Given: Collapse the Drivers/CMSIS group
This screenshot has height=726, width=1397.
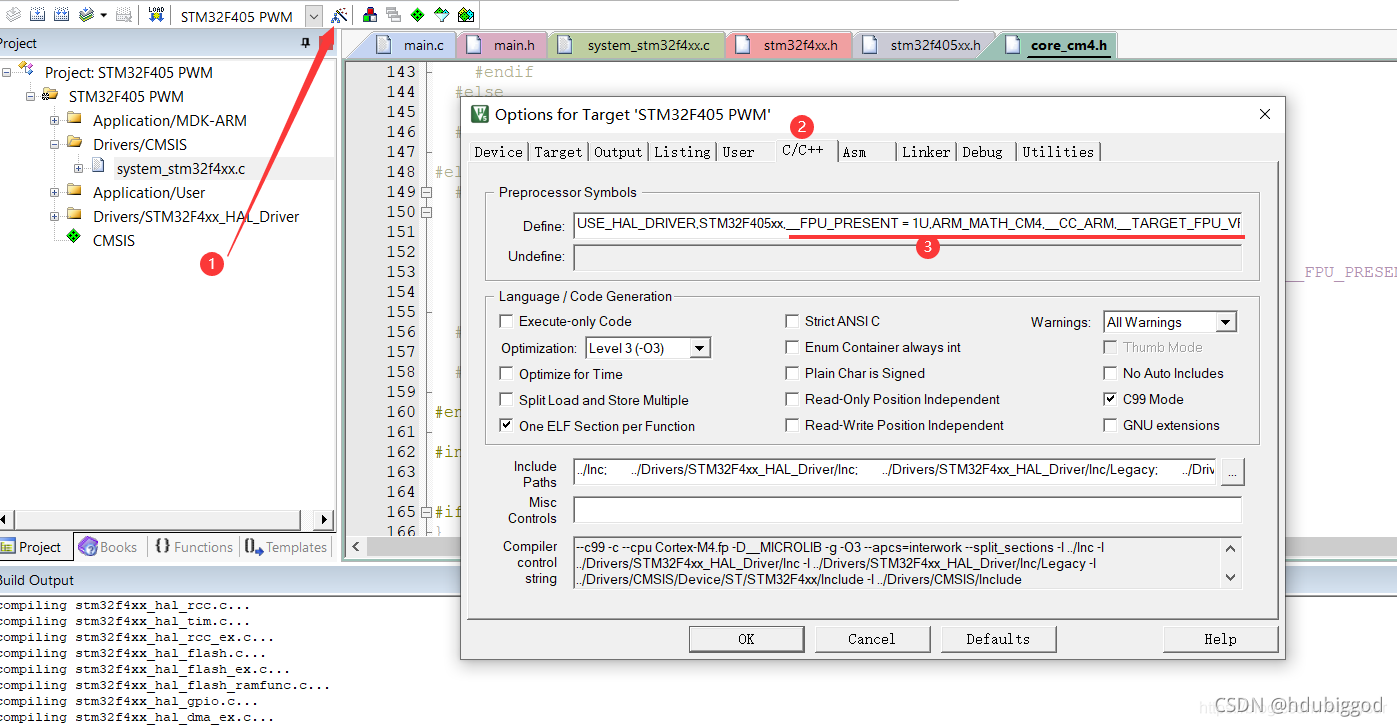Looking at the screenshot, I should tap(54, 144).
